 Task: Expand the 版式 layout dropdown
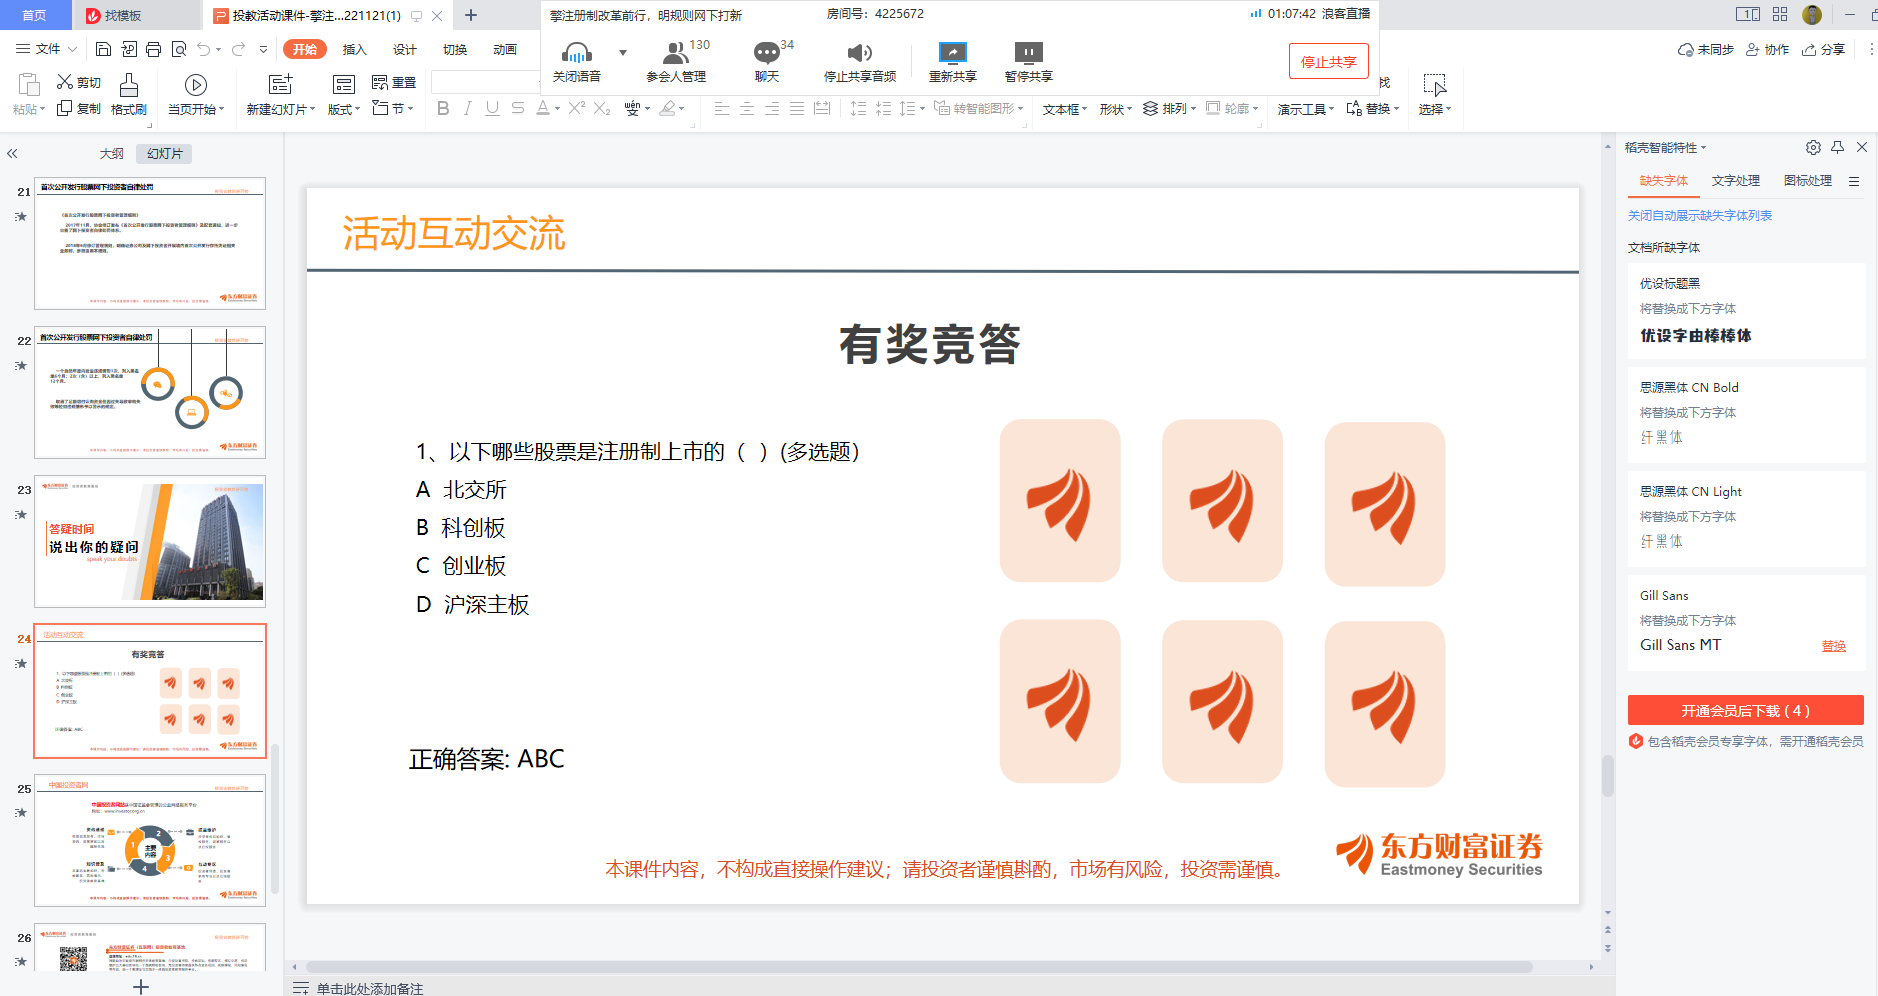(344, 109)
